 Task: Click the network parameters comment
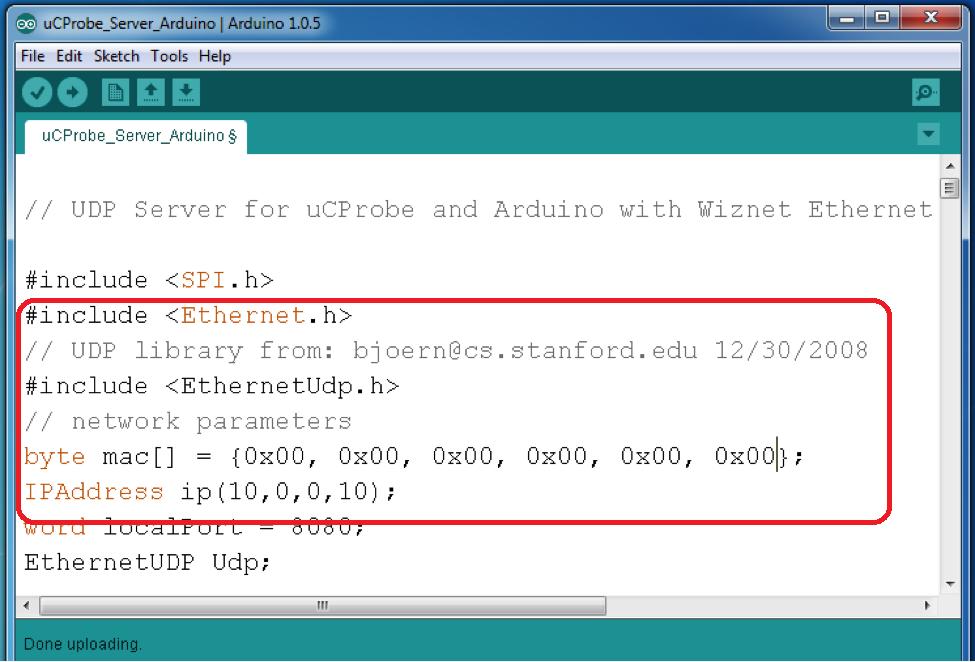[x=188, y=422]
